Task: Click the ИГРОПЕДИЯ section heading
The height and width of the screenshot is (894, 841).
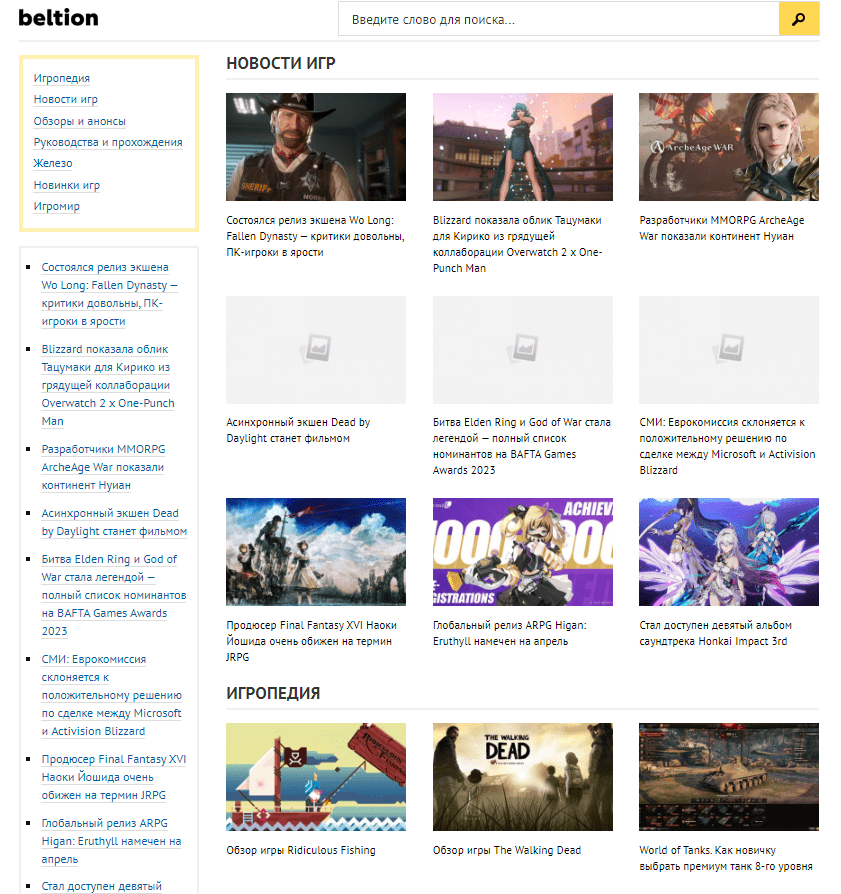Action: pyautogui.click(x=273, y=693)
